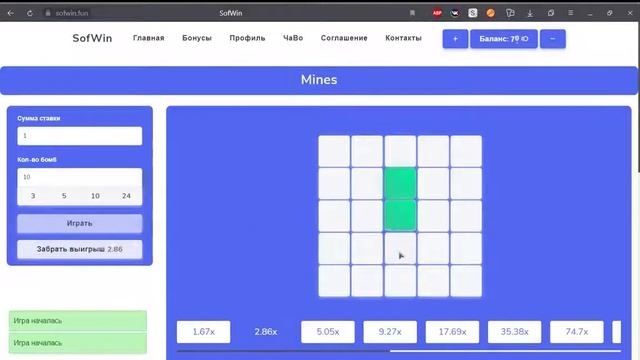The image size is (640, 360).
Task: Click the sofwin.fun address bar
Action: tap(72, 13)
